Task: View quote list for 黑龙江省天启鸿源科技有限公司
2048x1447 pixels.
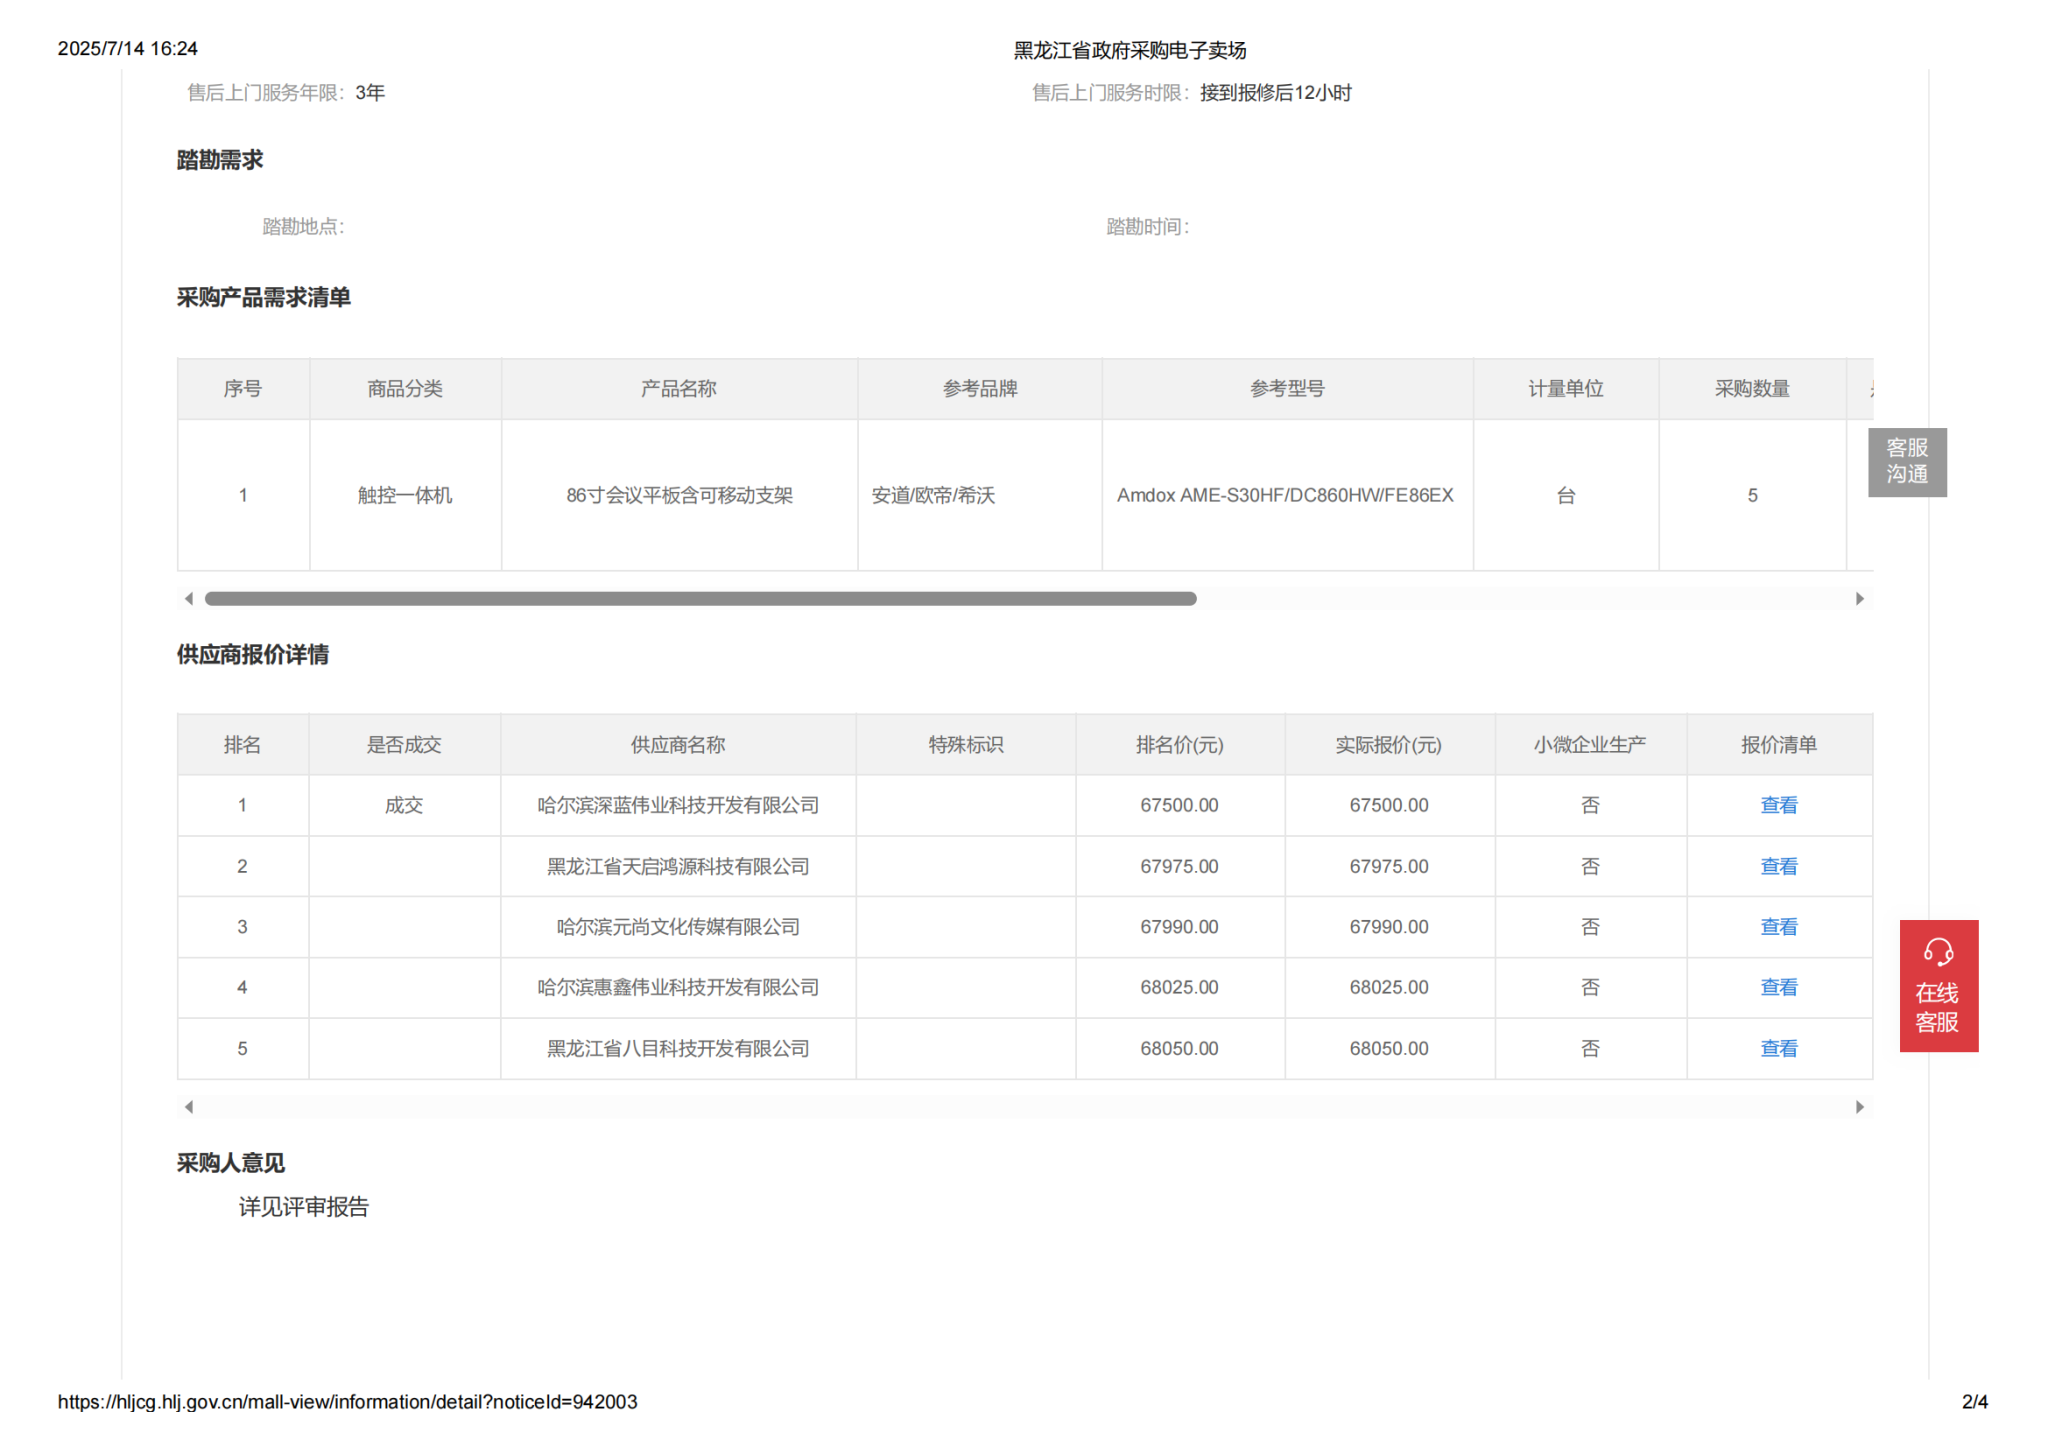Action: (1778, 866)
